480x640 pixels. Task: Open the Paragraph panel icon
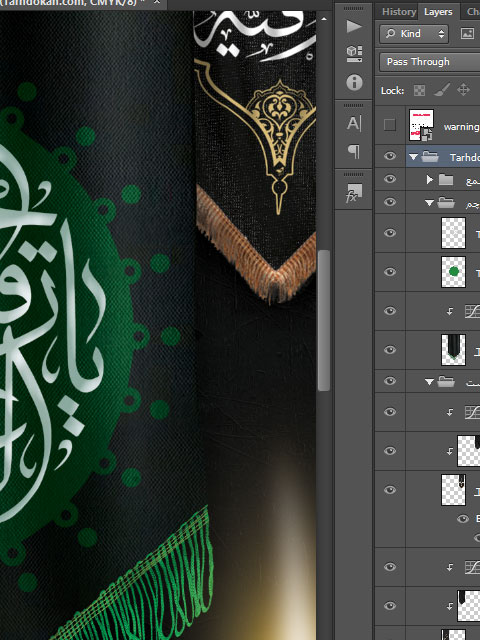(x=354, y=151)
